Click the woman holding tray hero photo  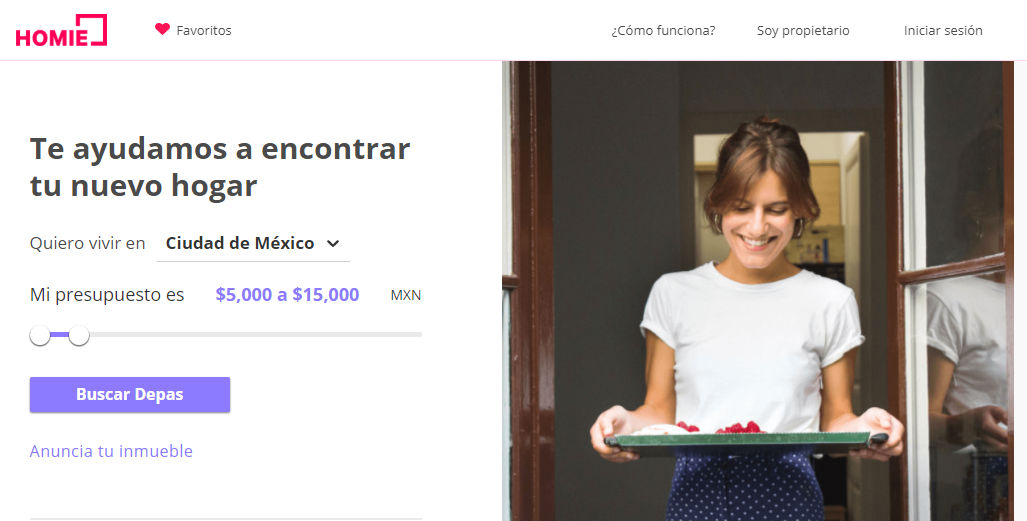point(758,291)
